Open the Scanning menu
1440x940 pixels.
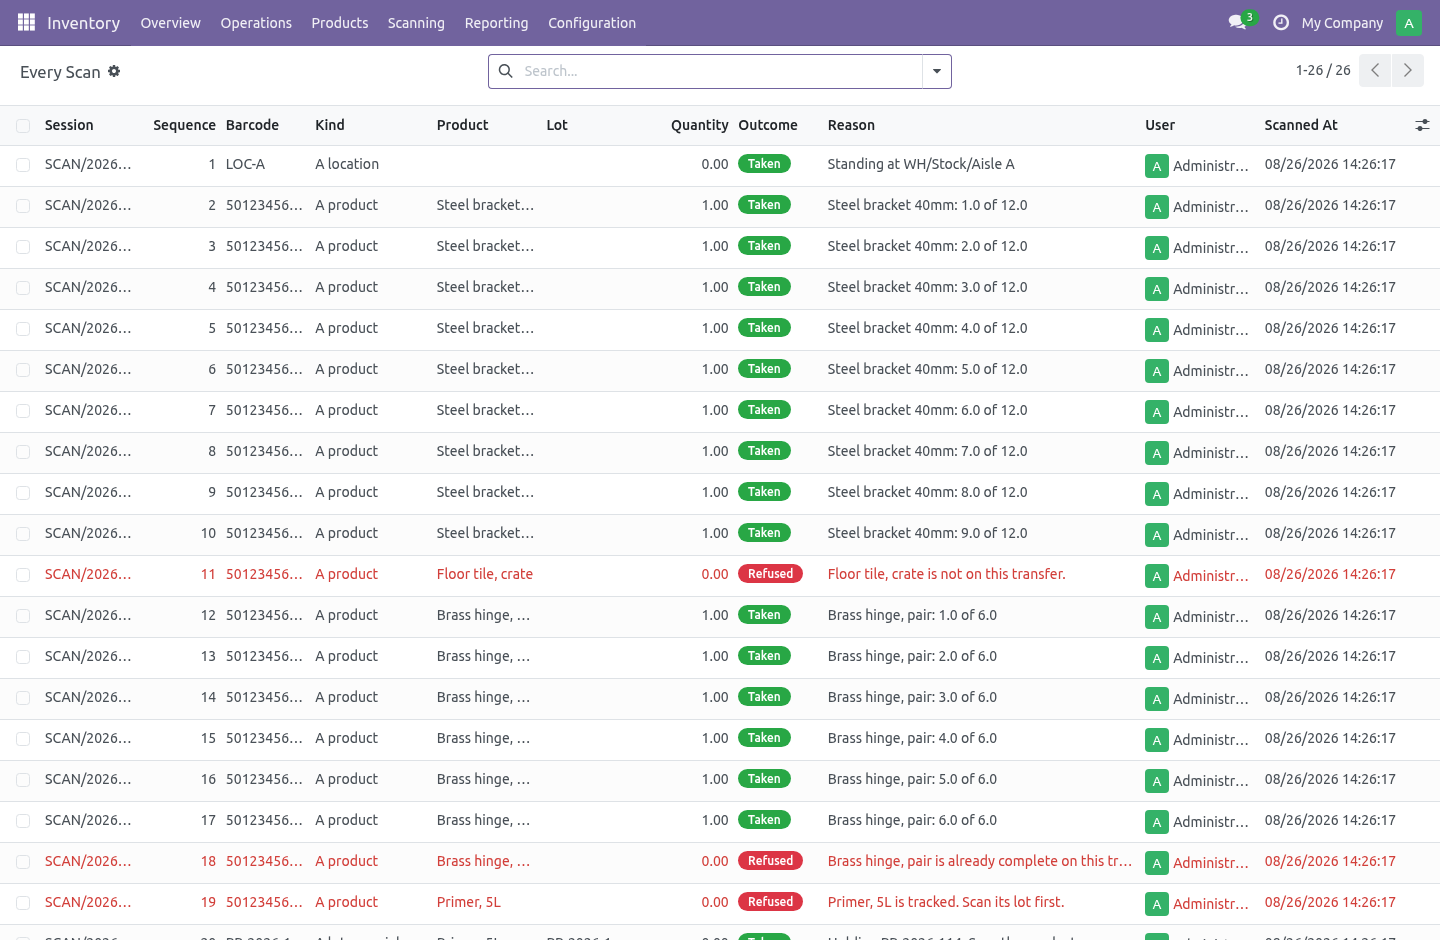tap(416, 23)
